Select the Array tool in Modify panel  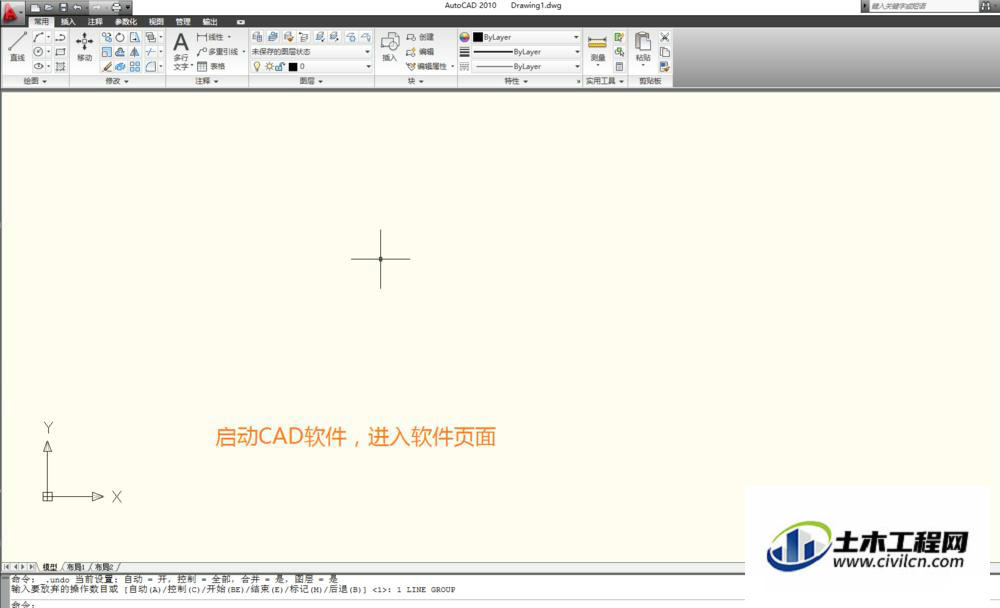click(135, 66)
